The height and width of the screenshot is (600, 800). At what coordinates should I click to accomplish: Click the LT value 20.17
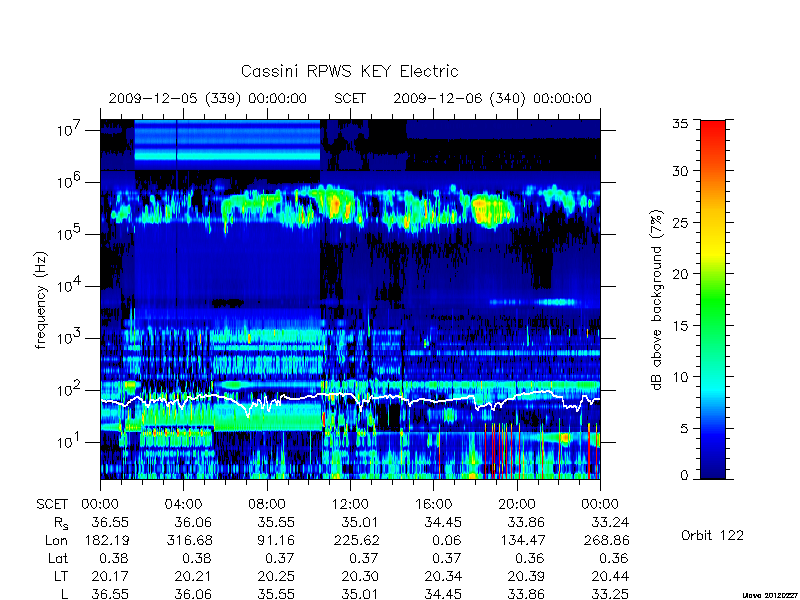110,576
